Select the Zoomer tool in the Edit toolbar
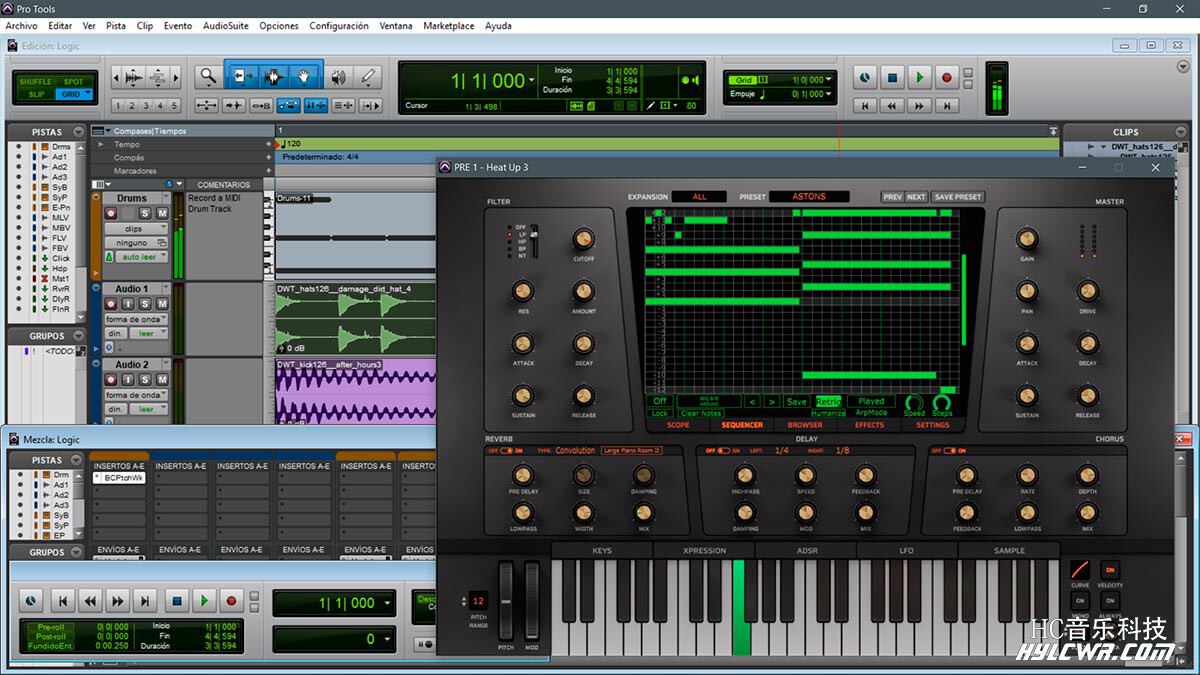 208,76
